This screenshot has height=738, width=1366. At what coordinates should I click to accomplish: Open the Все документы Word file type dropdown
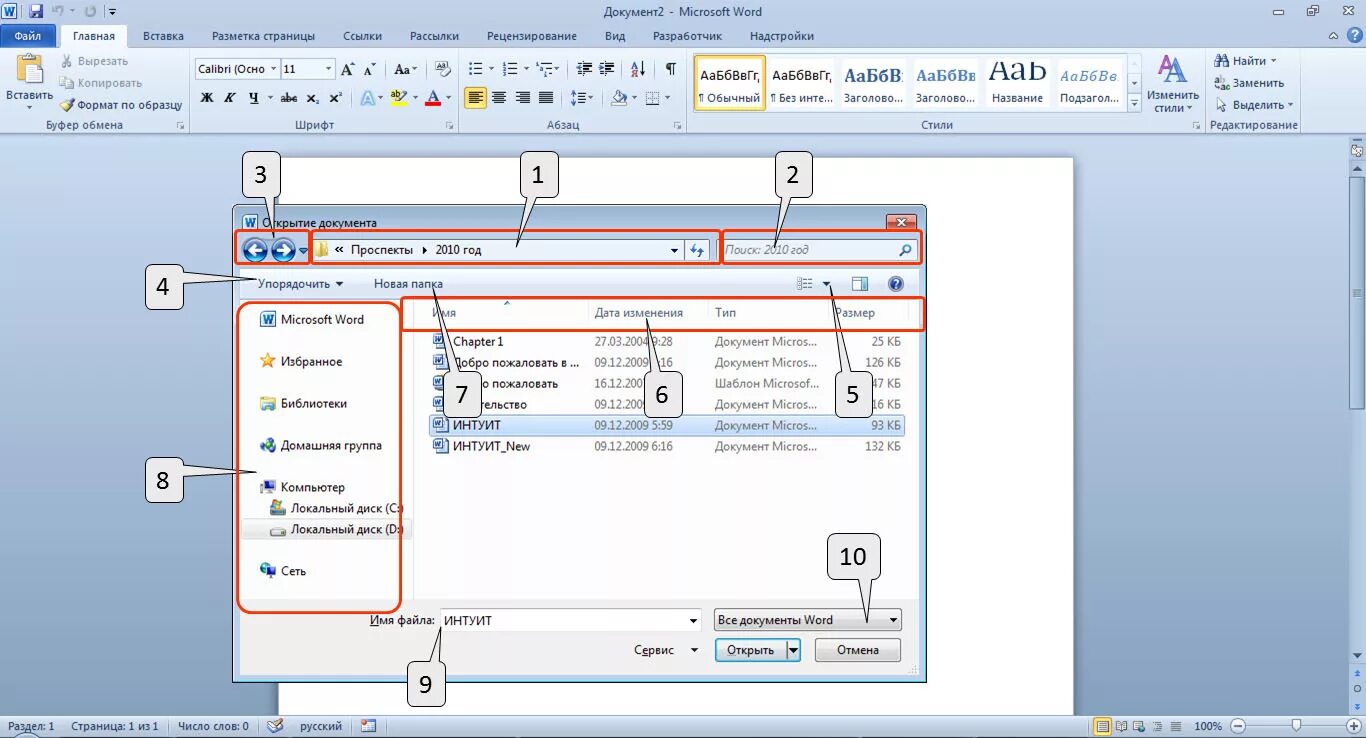[x=808, y=620]
